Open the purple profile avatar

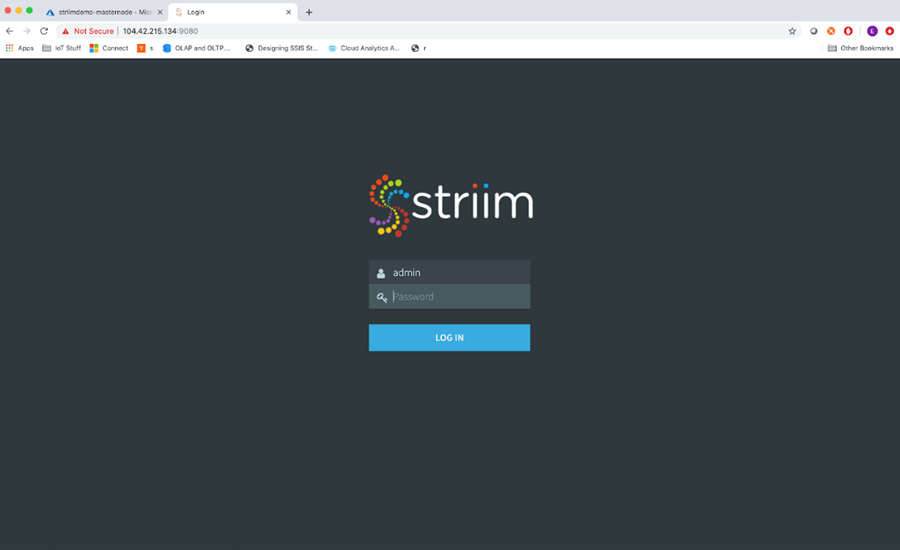click(872, 31)
